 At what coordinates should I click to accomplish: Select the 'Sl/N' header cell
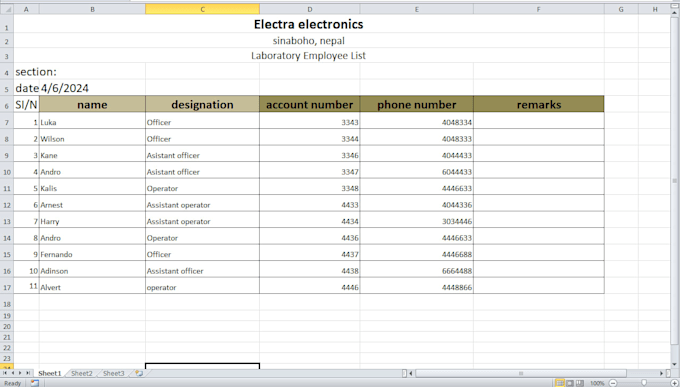pyautogui.click(x=26, y=105)
